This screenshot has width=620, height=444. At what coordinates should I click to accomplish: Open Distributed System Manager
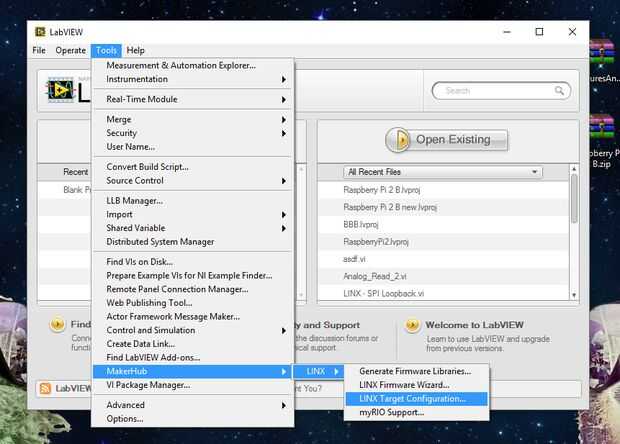tap(193, 242)
